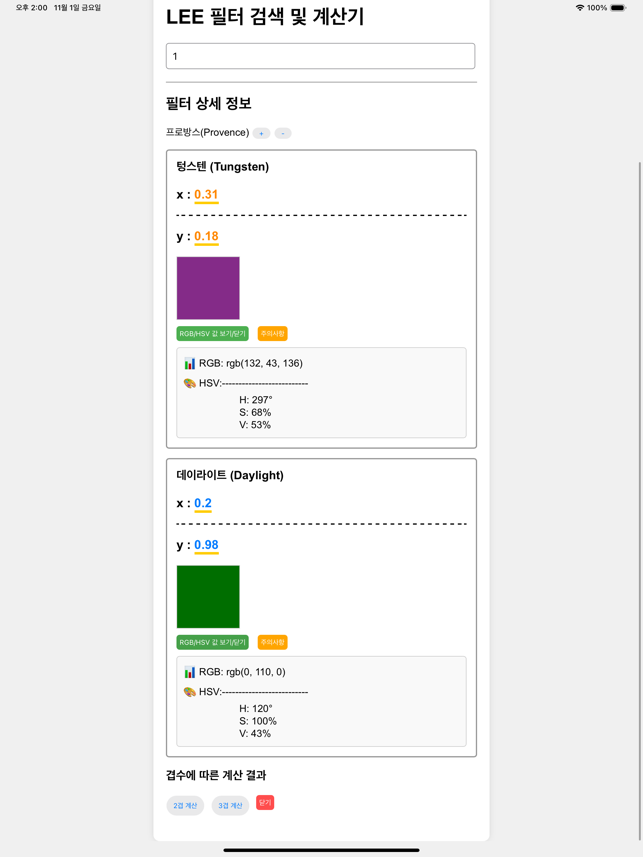Click the HSV palette icon in Daylight panel

pos(190,692)
